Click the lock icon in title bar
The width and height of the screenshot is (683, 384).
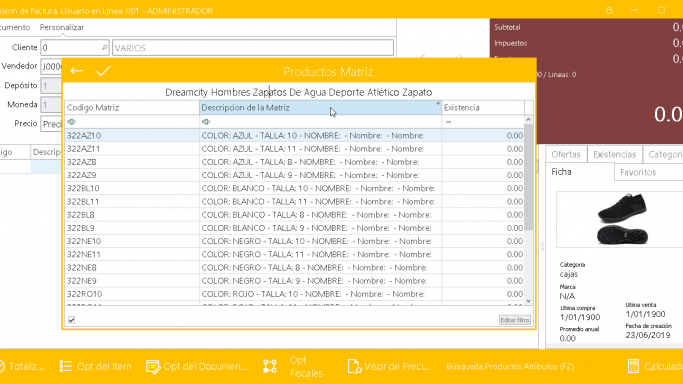click(609, 10)
